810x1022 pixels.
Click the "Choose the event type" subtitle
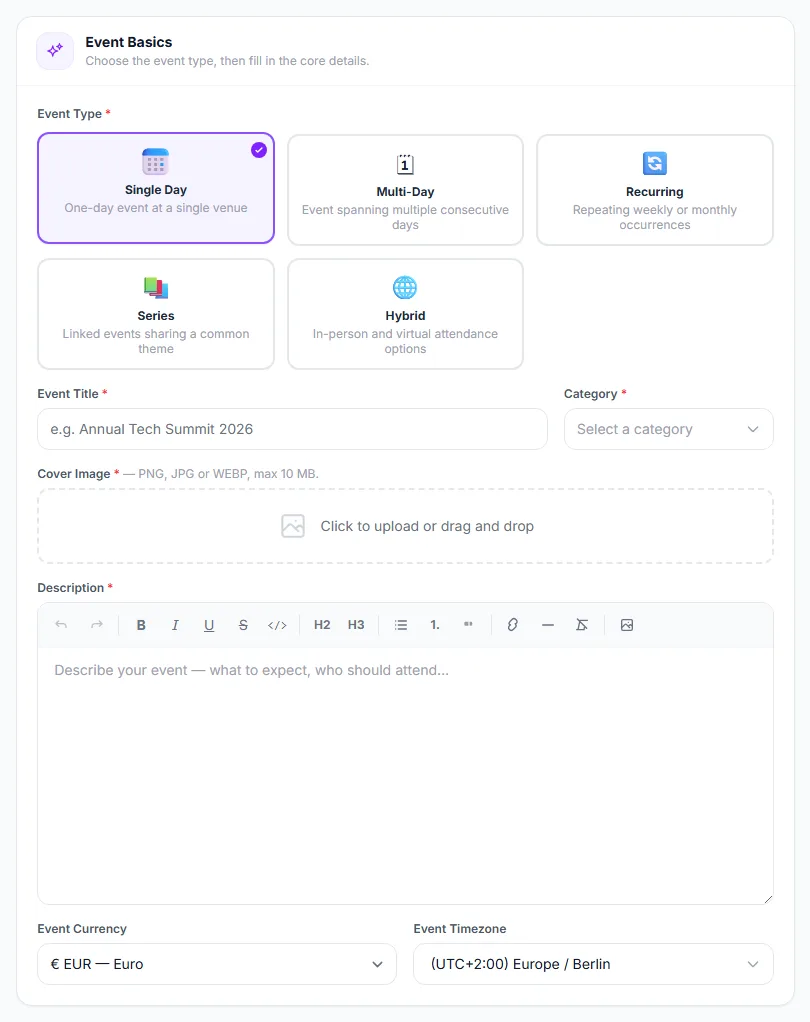tap(227, 61)
